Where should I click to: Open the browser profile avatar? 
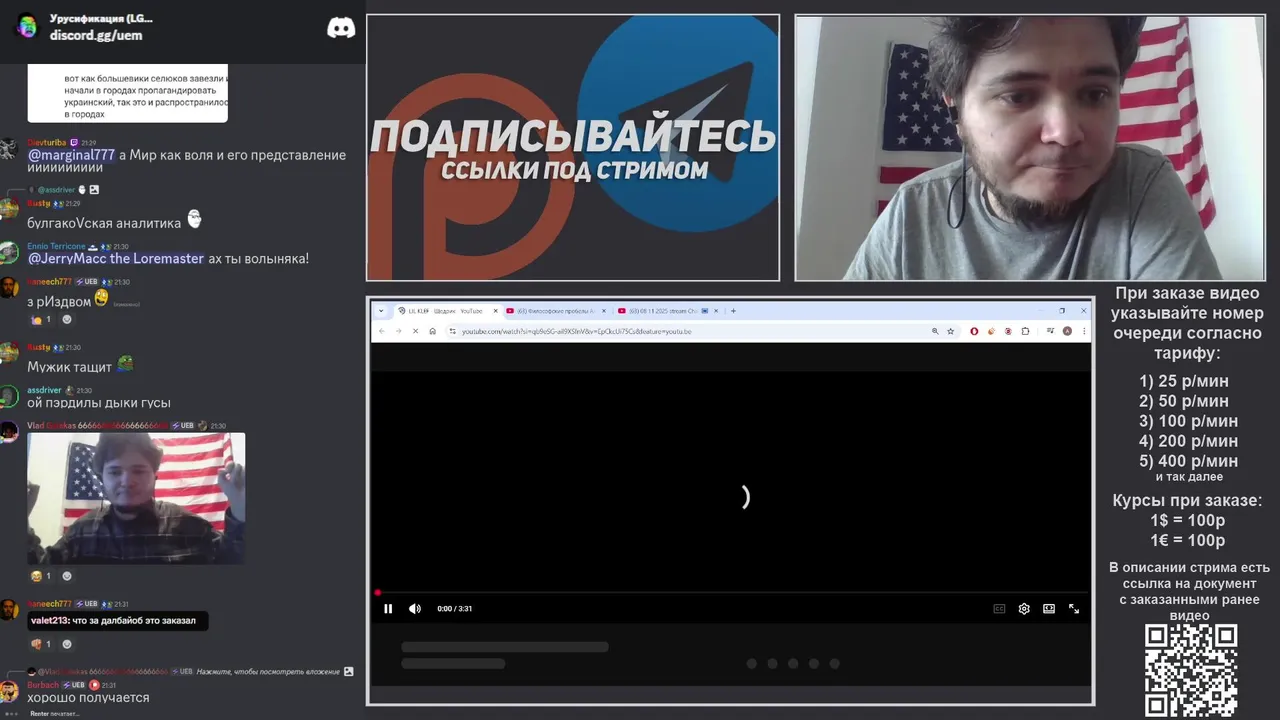(1067, 331)
